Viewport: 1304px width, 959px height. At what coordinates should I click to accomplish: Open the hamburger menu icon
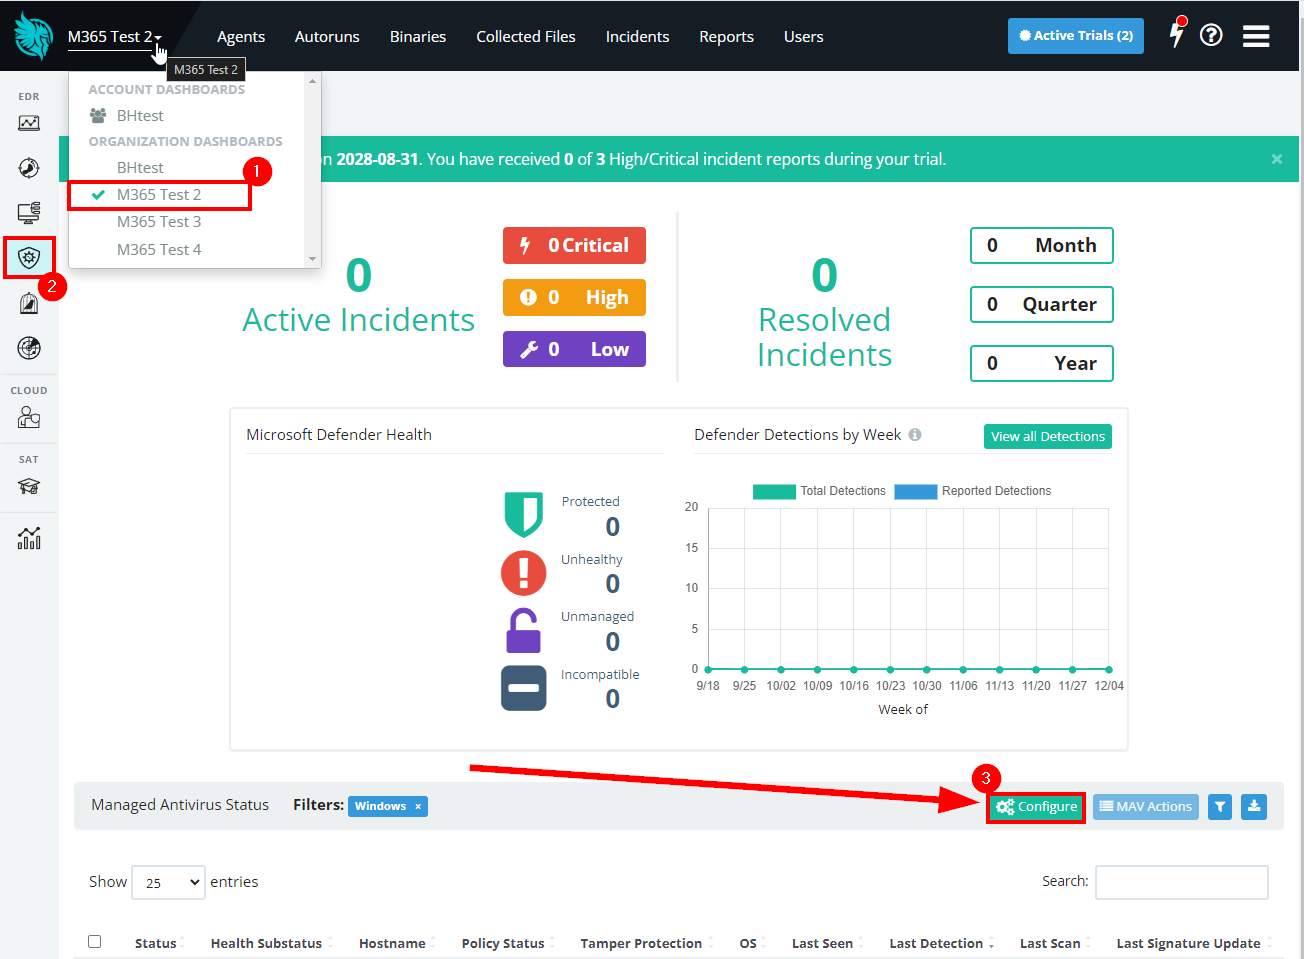1256,36
